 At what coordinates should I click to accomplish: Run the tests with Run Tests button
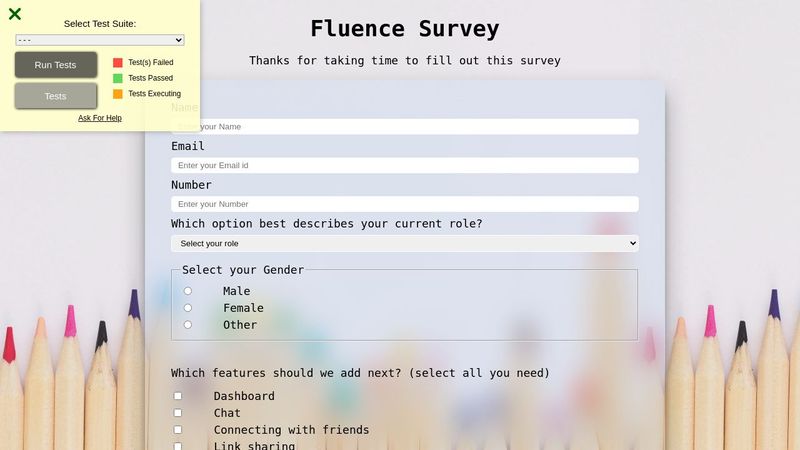click(x=56, y=65)
